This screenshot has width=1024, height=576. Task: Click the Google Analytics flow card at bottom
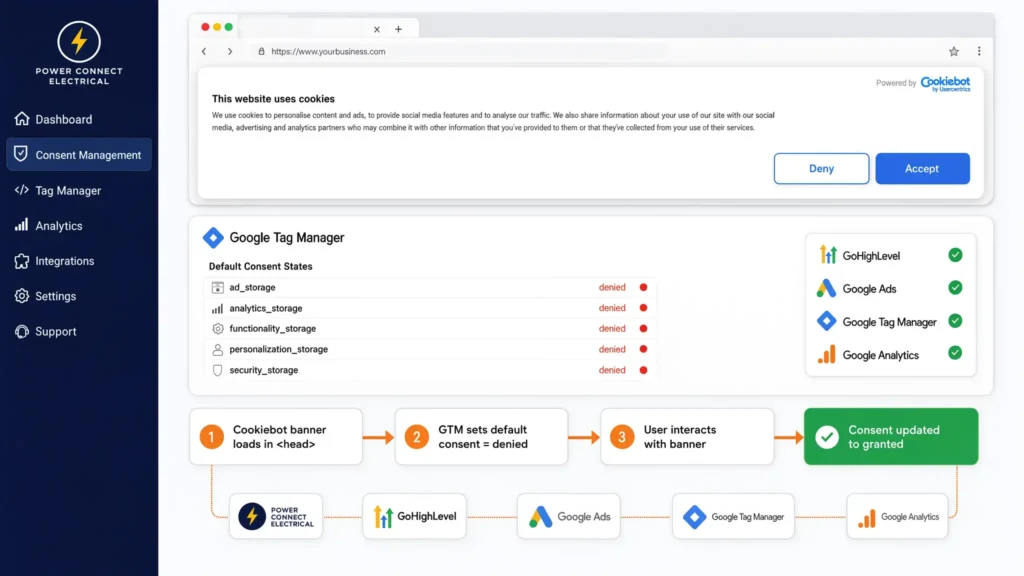tap(897, 517)
